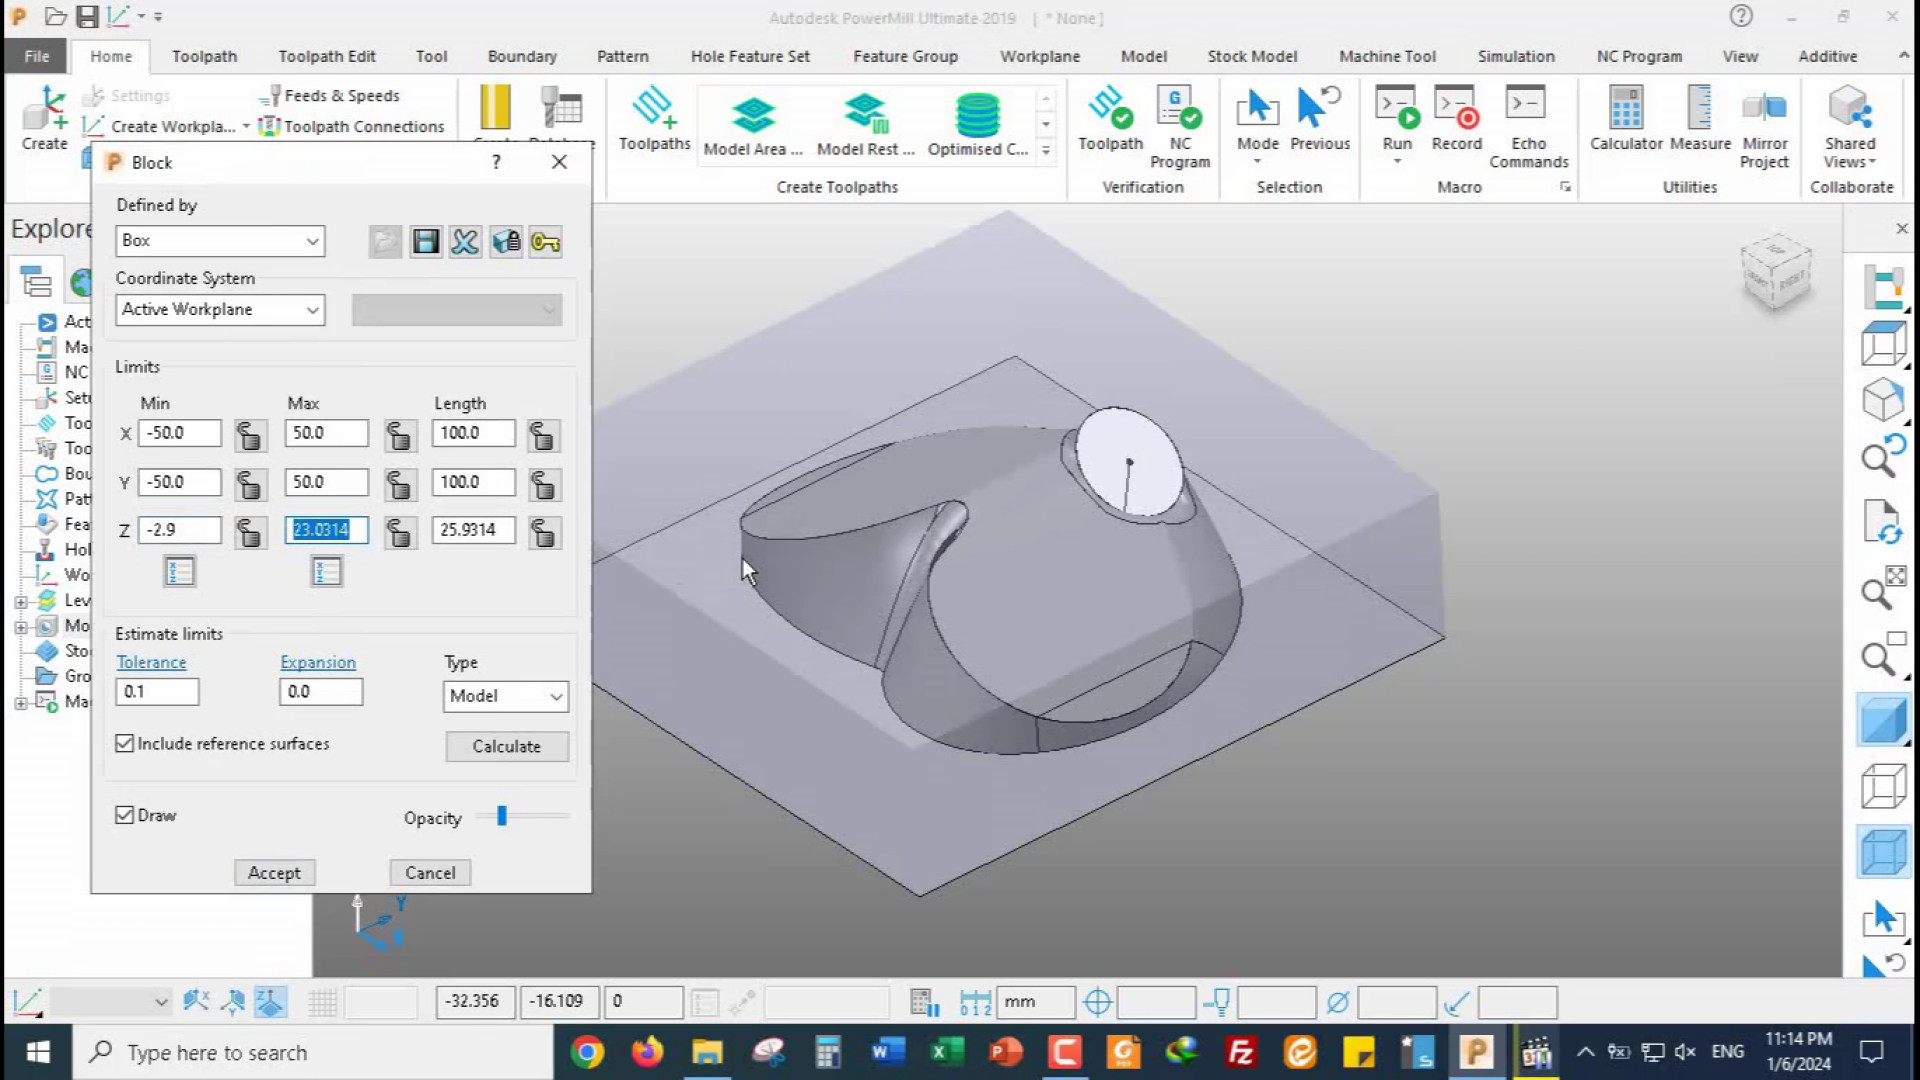
Task: Click the shaded view icon on right toolbar
Action: (x=1883, y=720)
